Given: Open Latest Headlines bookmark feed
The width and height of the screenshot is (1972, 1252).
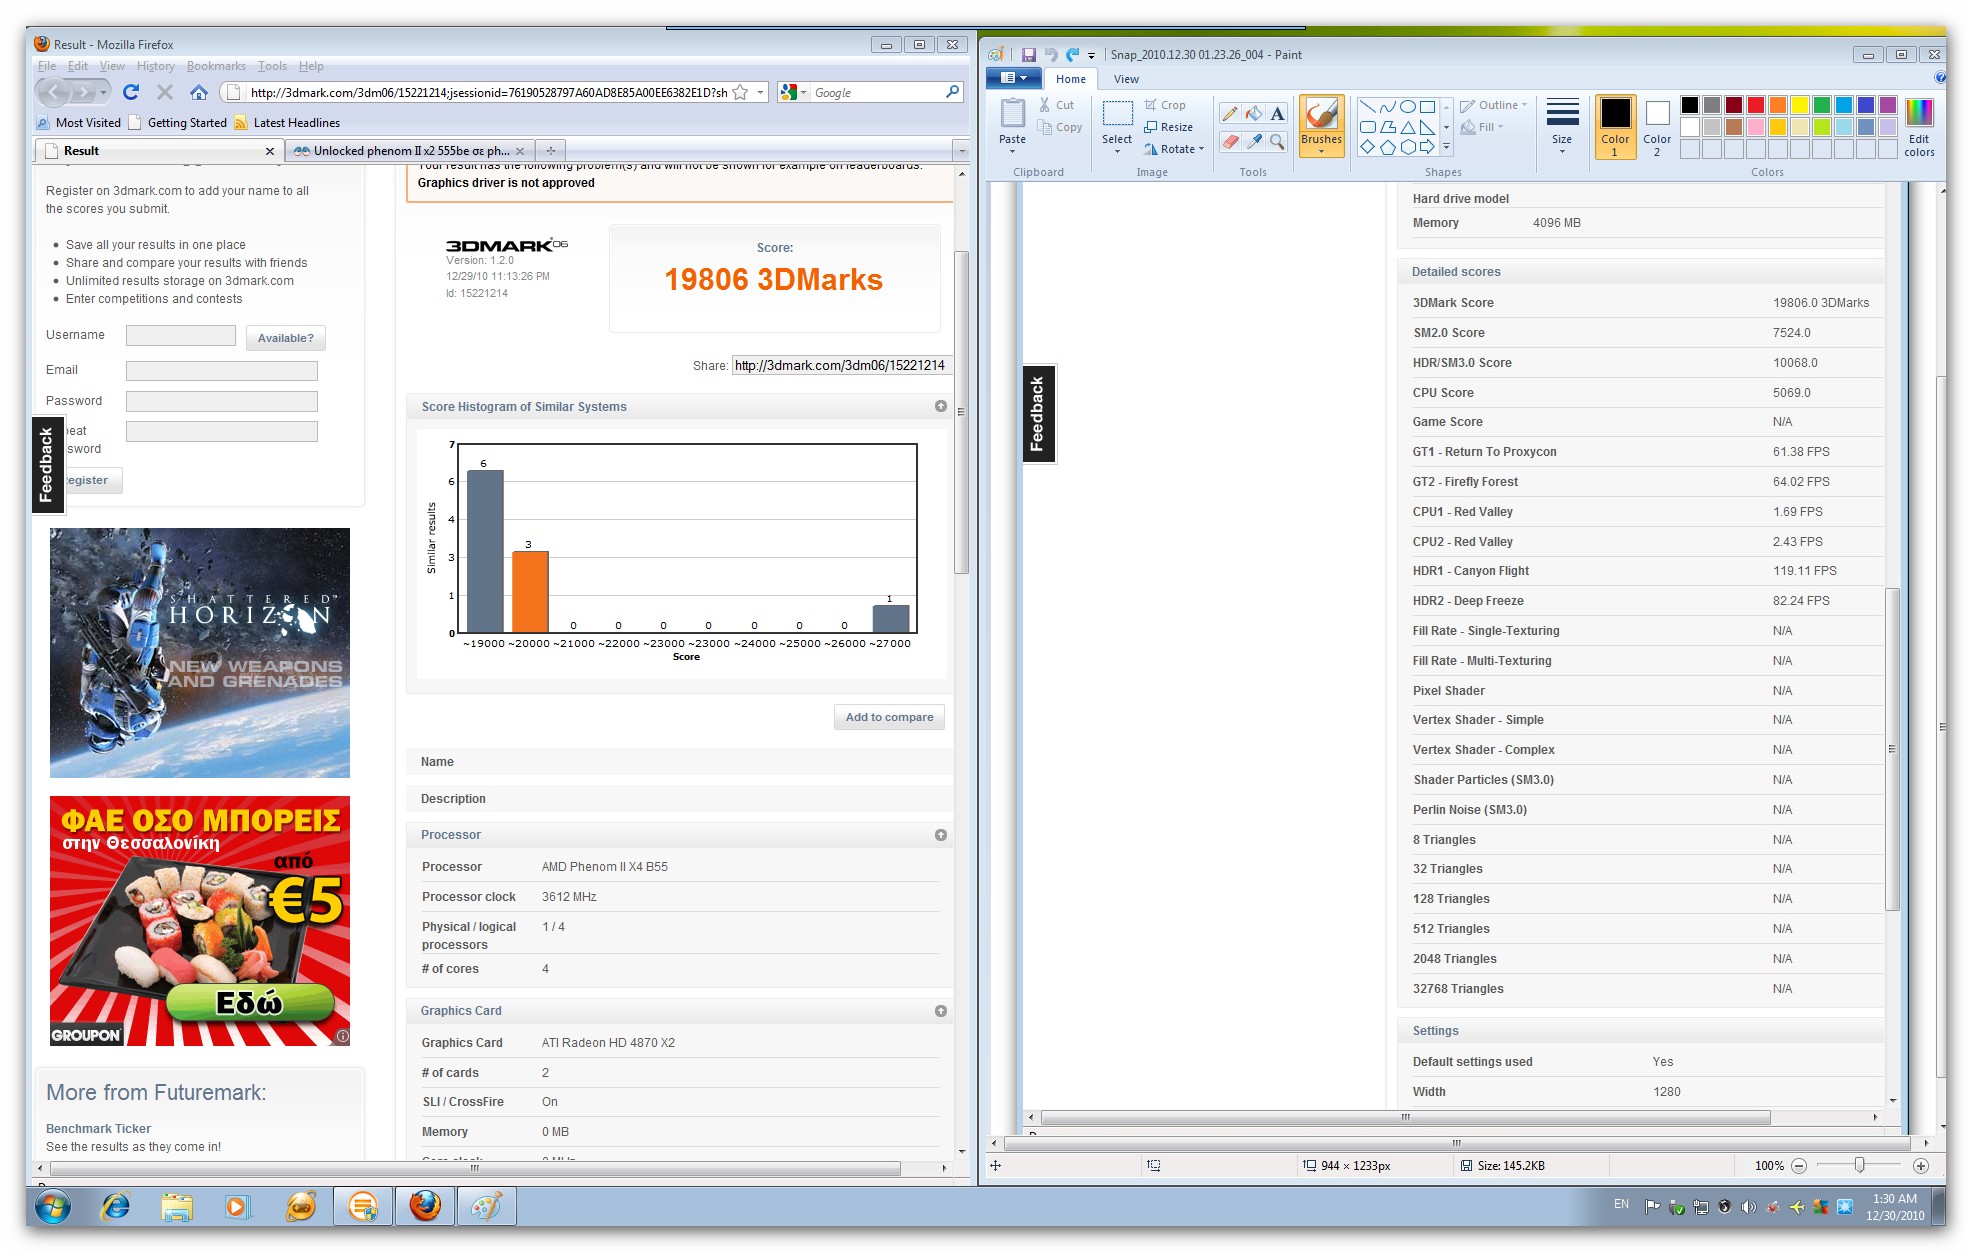Looking at the screenshot, I should (x=287, y=123).
